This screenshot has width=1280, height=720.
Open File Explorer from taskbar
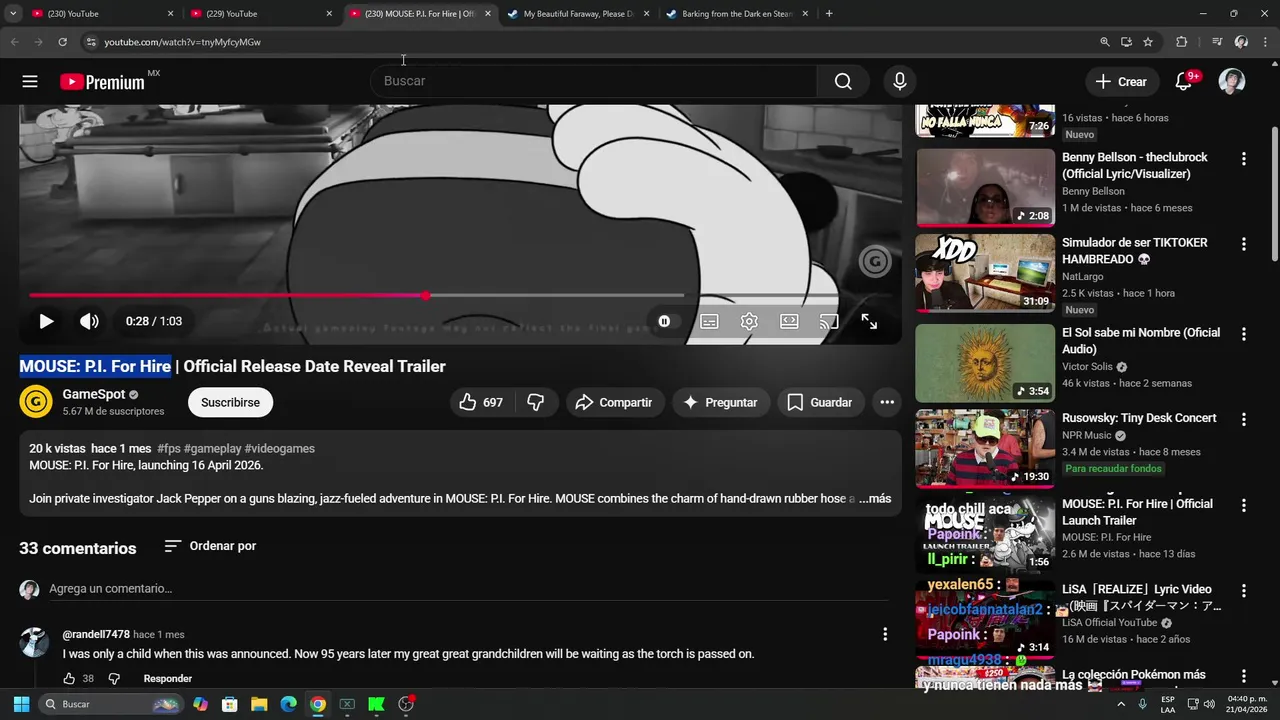[259, 704]
